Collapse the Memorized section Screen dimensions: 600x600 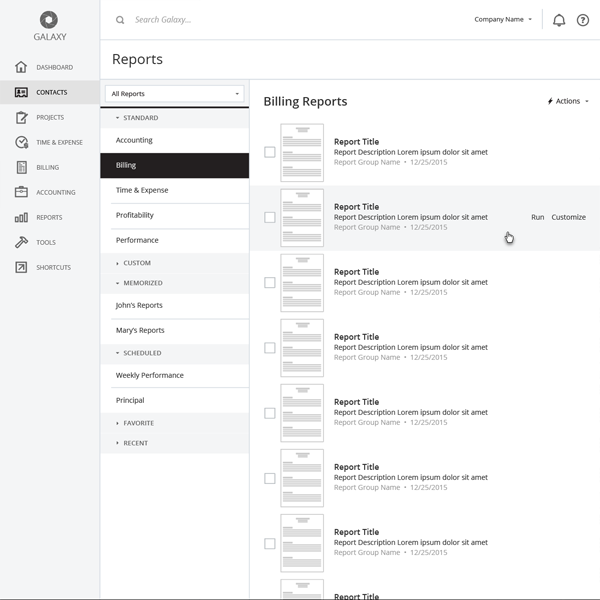(x=174, y=283)
